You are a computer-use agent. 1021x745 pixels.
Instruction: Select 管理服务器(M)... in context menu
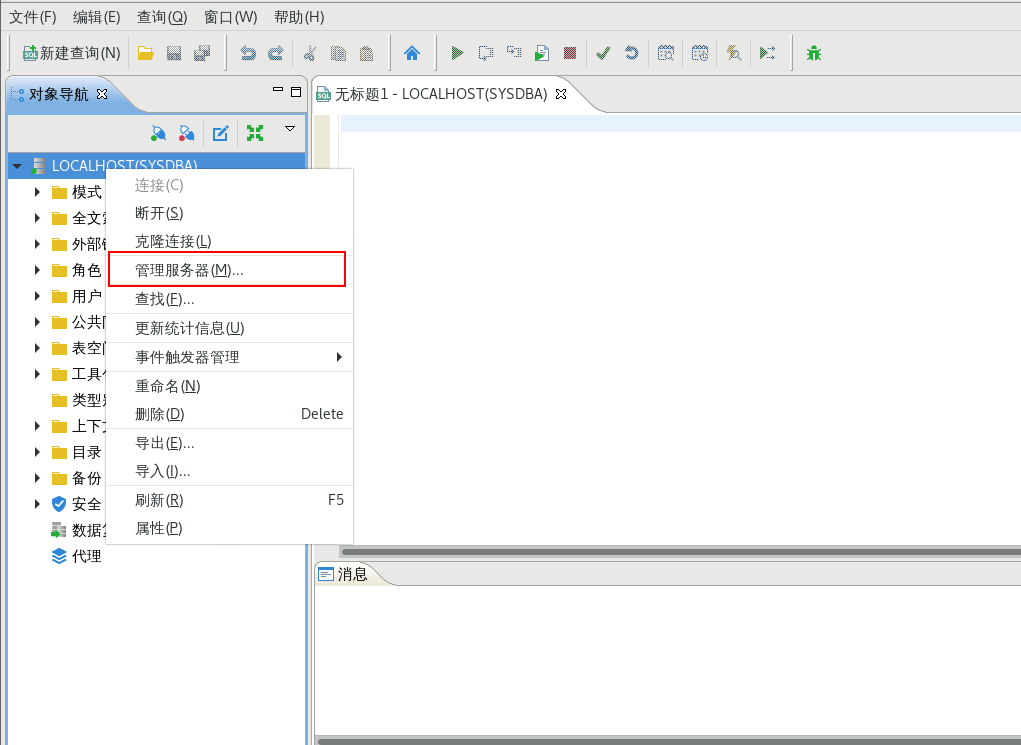tap(229, 270)
